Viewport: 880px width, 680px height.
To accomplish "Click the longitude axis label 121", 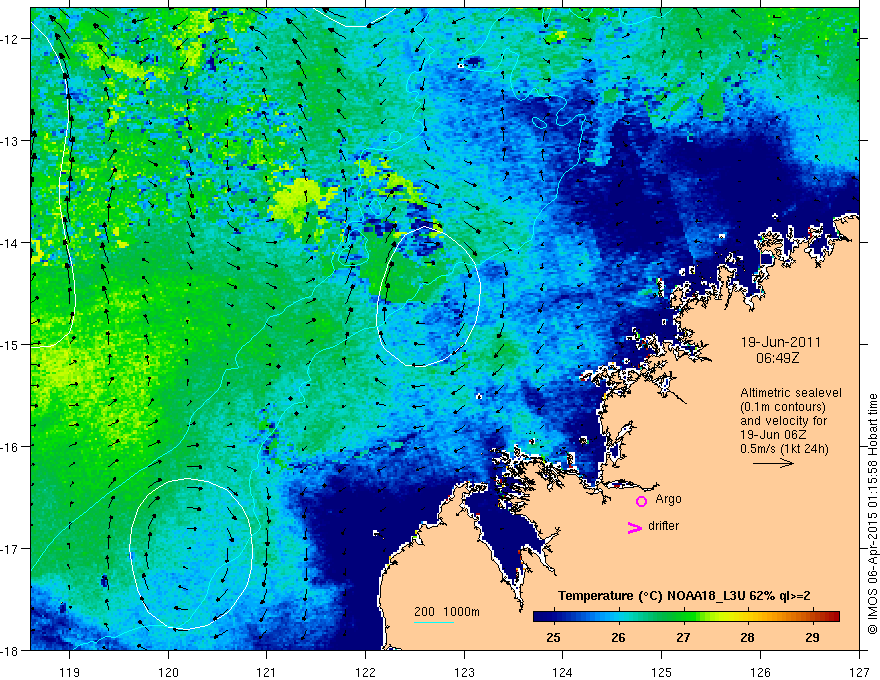I will point(267,672).
